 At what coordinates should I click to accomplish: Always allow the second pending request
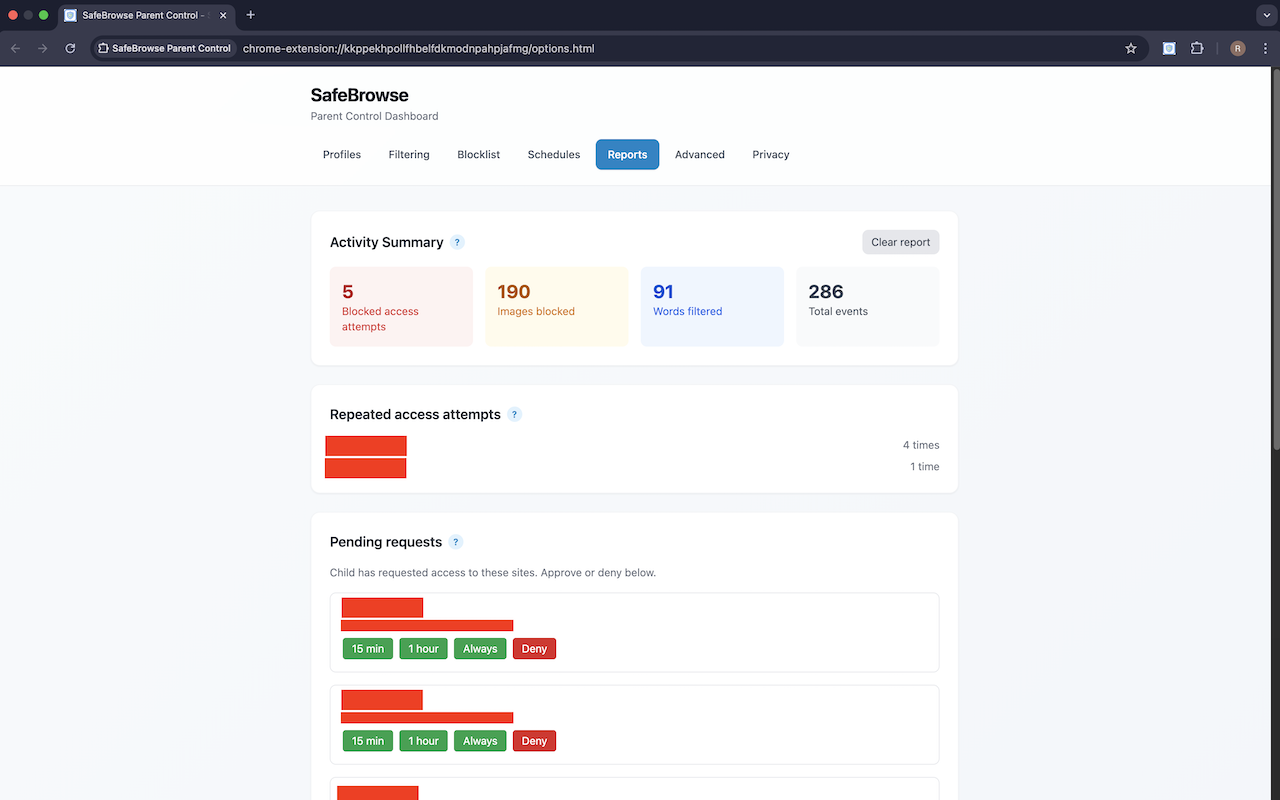(480, 741)
